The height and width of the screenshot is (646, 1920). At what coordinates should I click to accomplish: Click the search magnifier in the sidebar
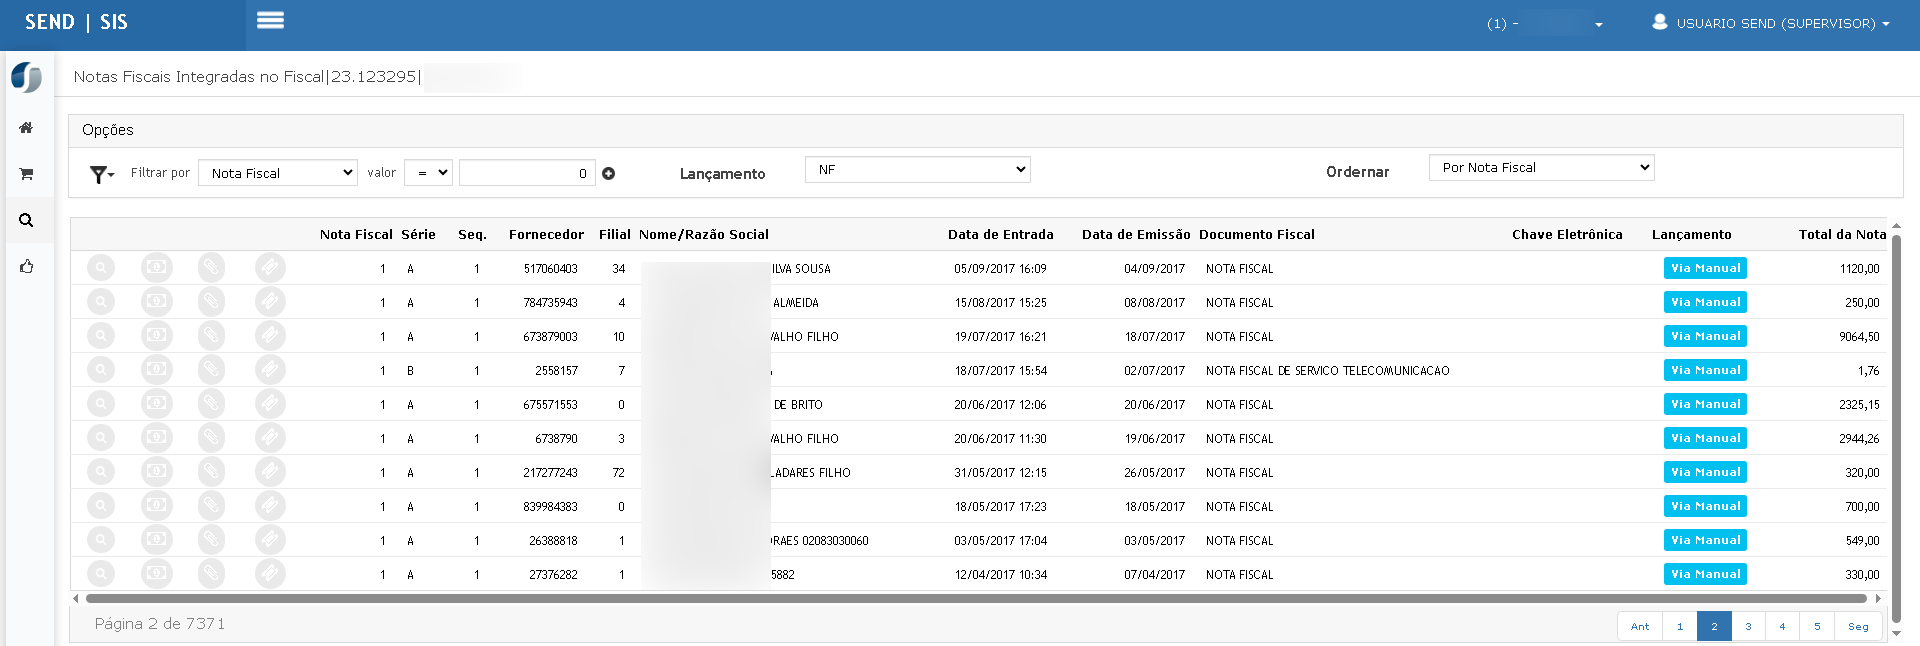26,220
